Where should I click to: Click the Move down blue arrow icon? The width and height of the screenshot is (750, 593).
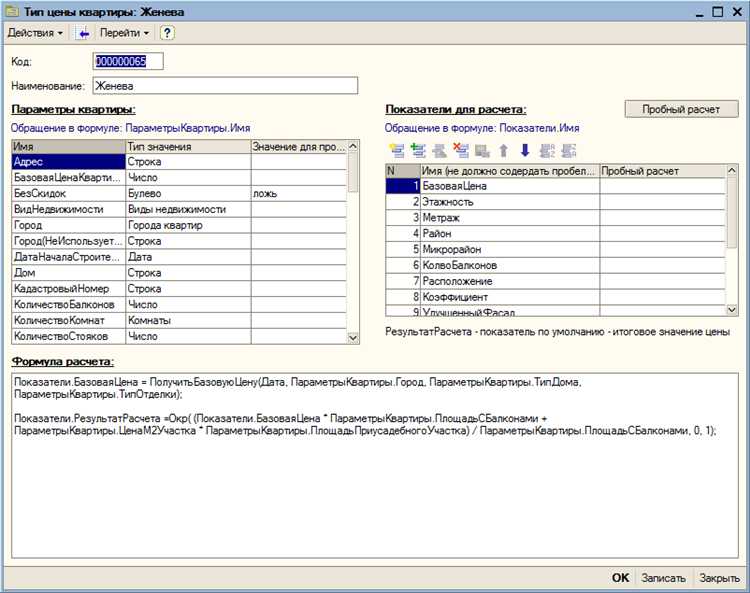[x=525, y=151]
